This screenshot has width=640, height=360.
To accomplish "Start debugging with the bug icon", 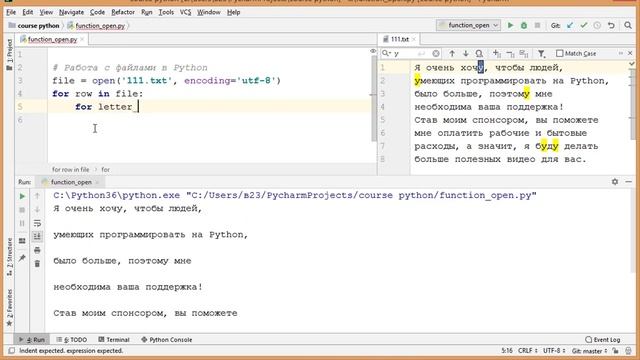I will coord(524,25).
